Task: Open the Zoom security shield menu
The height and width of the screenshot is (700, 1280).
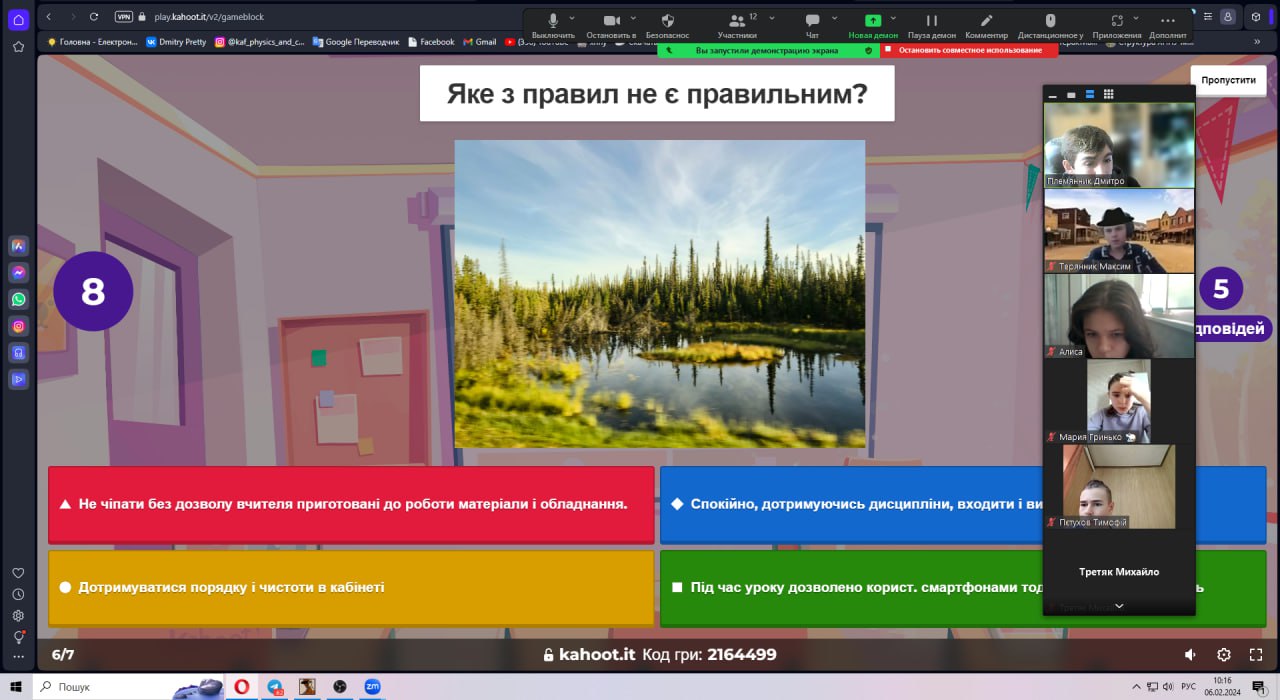Action: [x=667, y=20]
